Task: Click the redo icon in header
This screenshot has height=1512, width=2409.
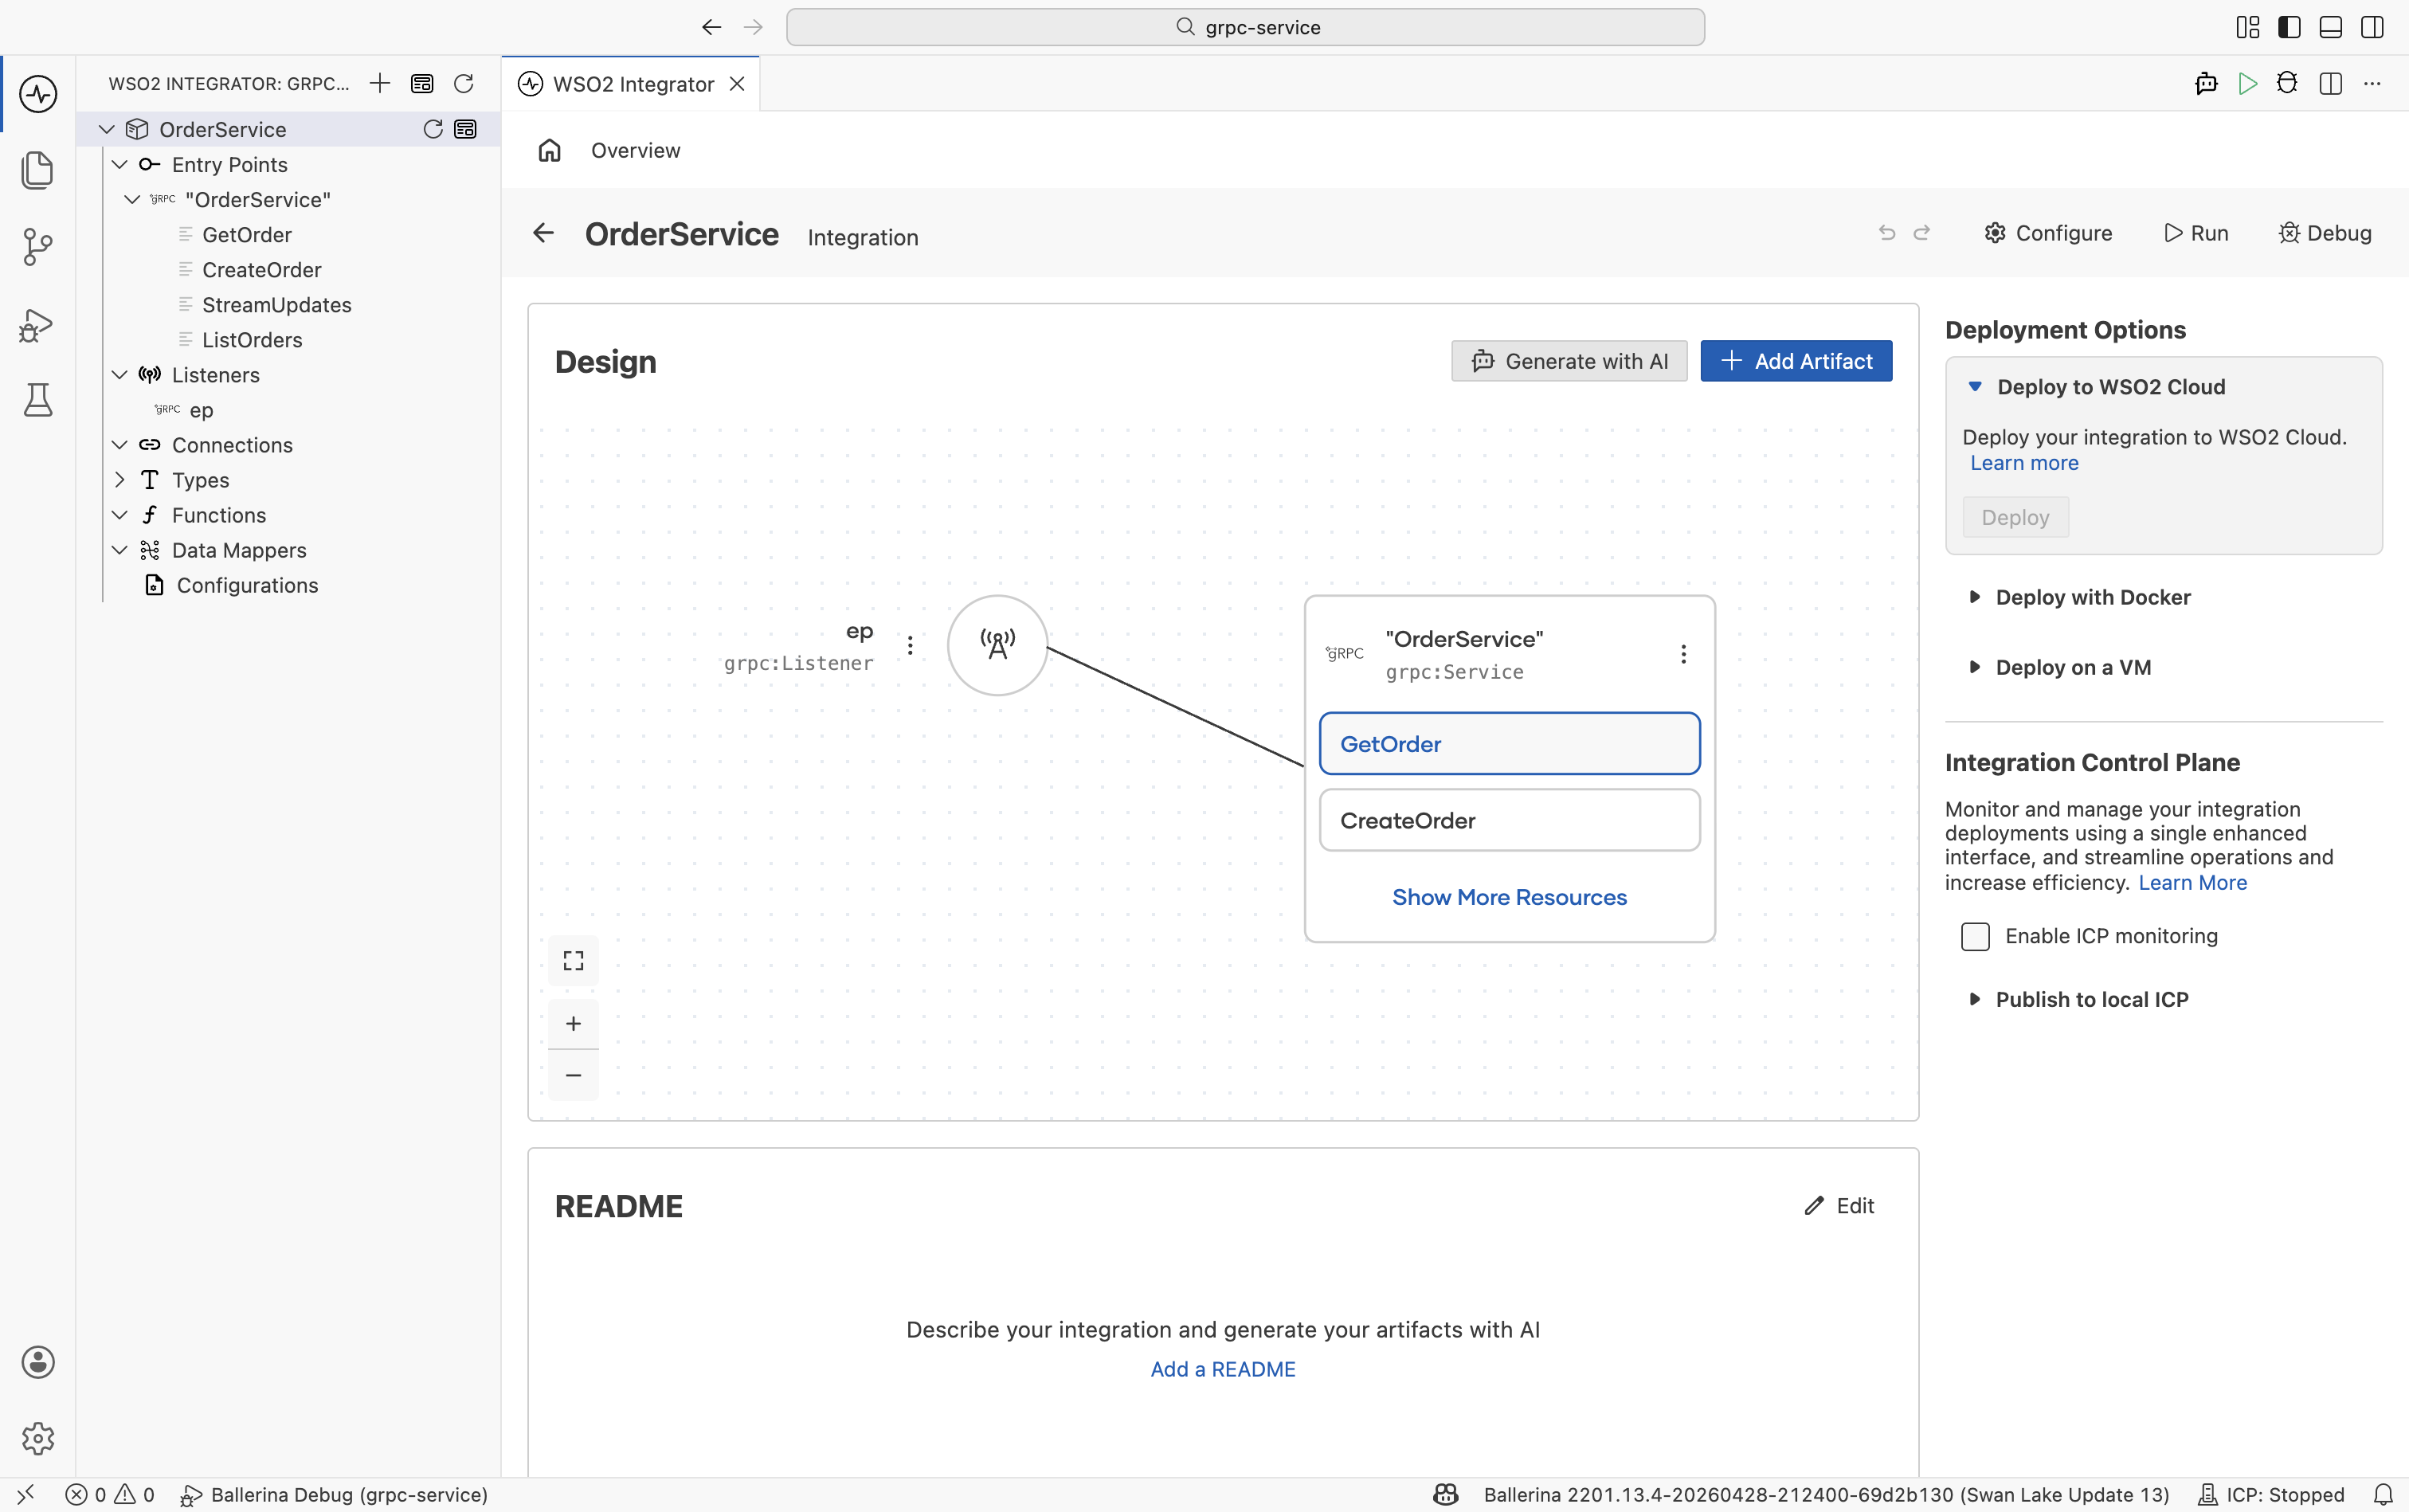Action: [x=1922, y=233]
